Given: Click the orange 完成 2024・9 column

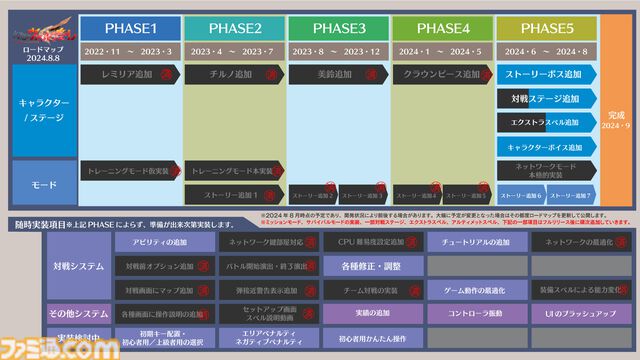Looking at the screenshot, I should [616, 110].
